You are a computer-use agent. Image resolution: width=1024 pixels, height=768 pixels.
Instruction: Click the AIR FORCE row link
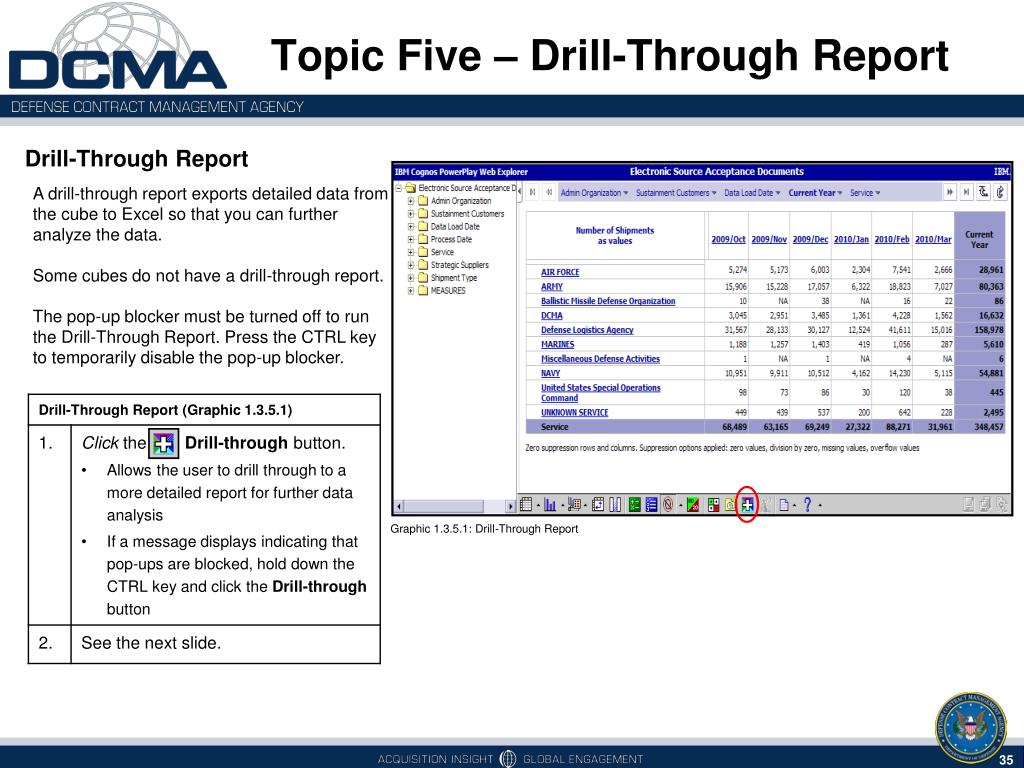pos(560,272)
